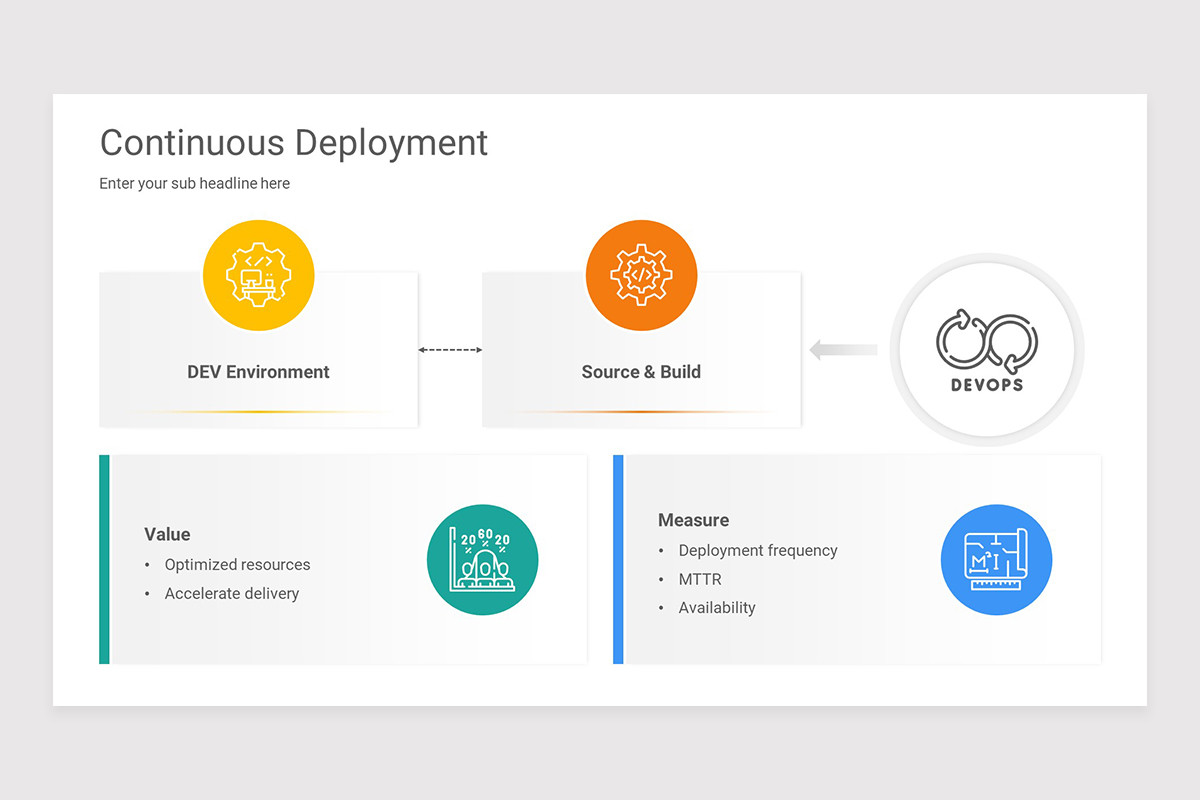The image size is (1200, 800).
Task: Click the Deployment frequency bullet item
Action: pyautogui.click(x=758, y=550)
